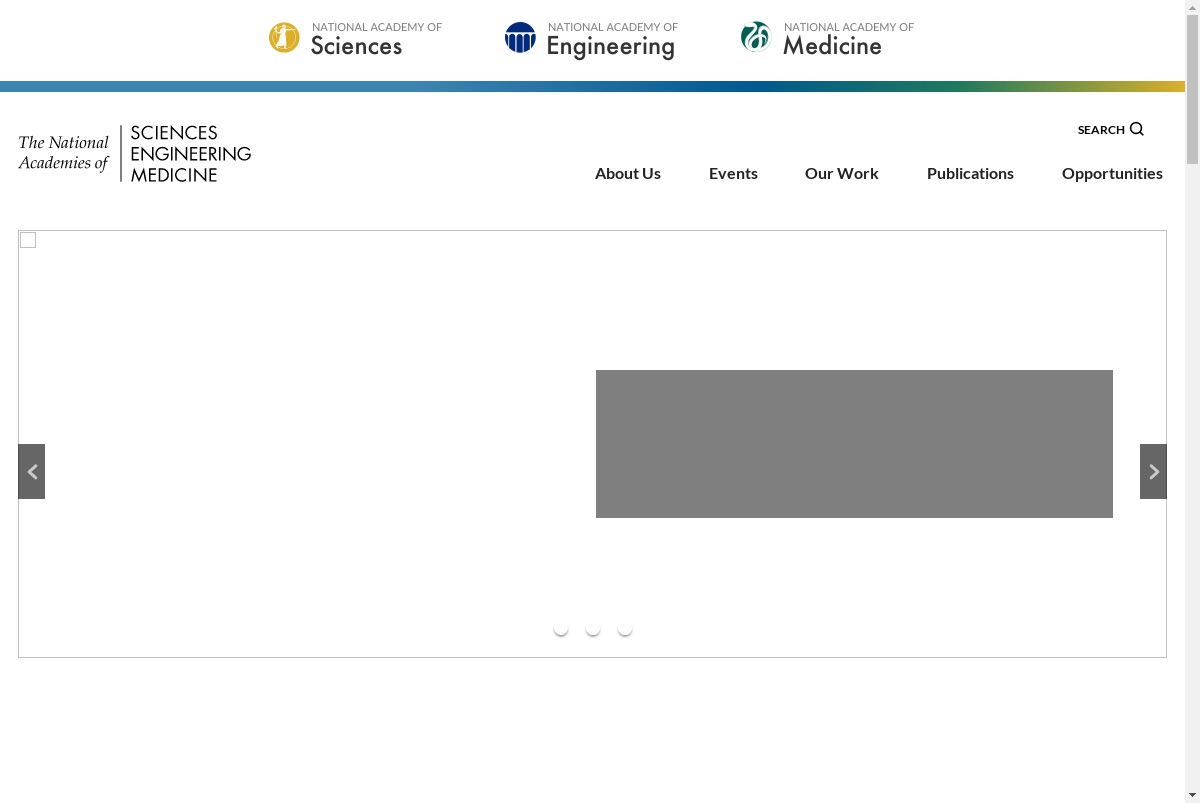
Task: Click the scroll down arrow of the scrollbar
Action: 1192,795
